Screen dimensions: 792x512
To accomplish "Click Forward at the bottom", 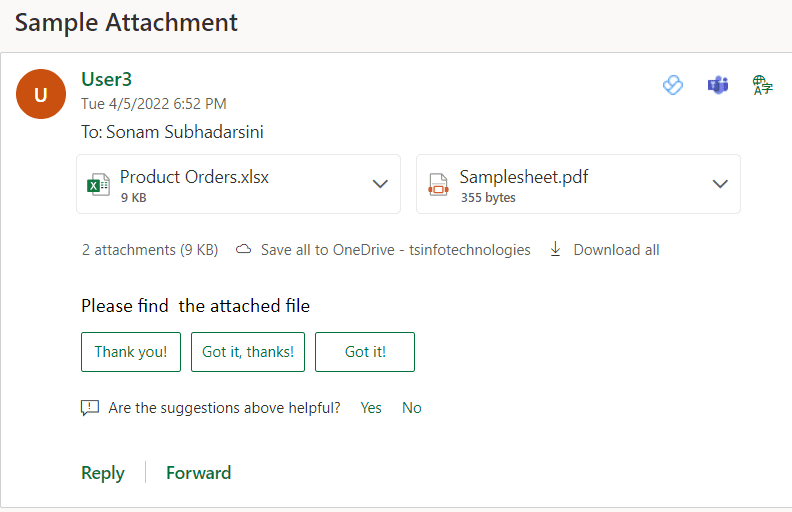I will click(199, 473).
